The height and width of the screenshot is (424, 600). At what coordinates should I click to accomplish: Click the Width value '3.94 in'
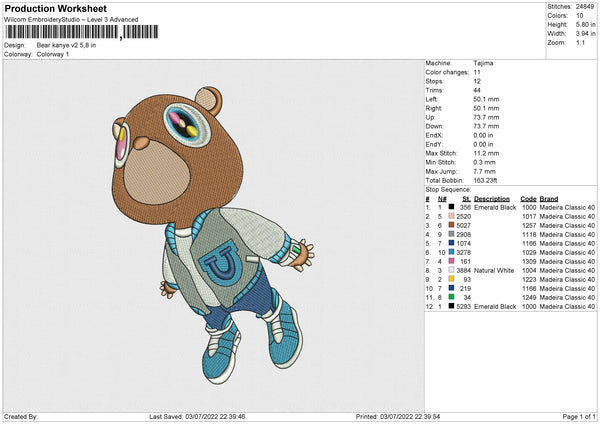coord(585,34)
